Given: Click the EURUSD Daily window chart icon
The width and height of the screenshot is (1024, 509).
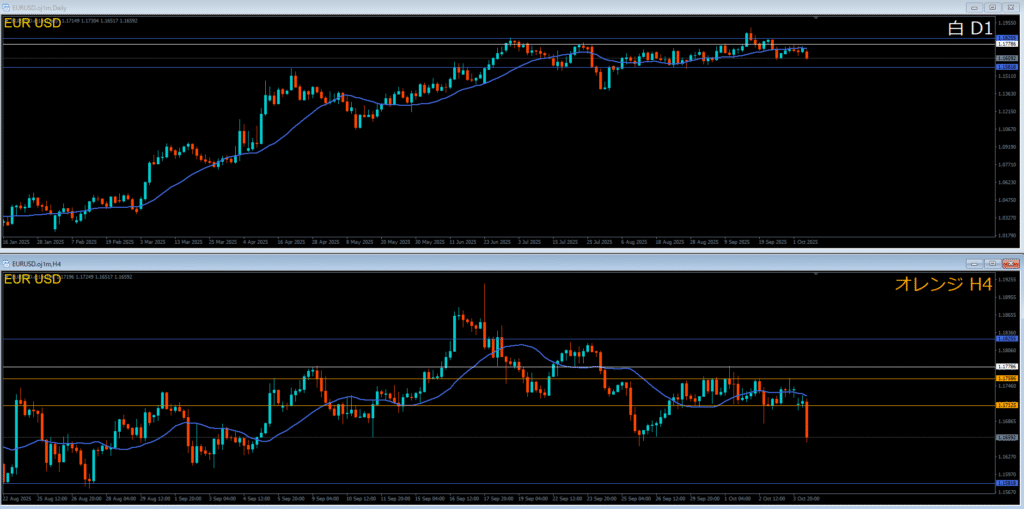Looking at the screenshot, I should pos(6,7).
